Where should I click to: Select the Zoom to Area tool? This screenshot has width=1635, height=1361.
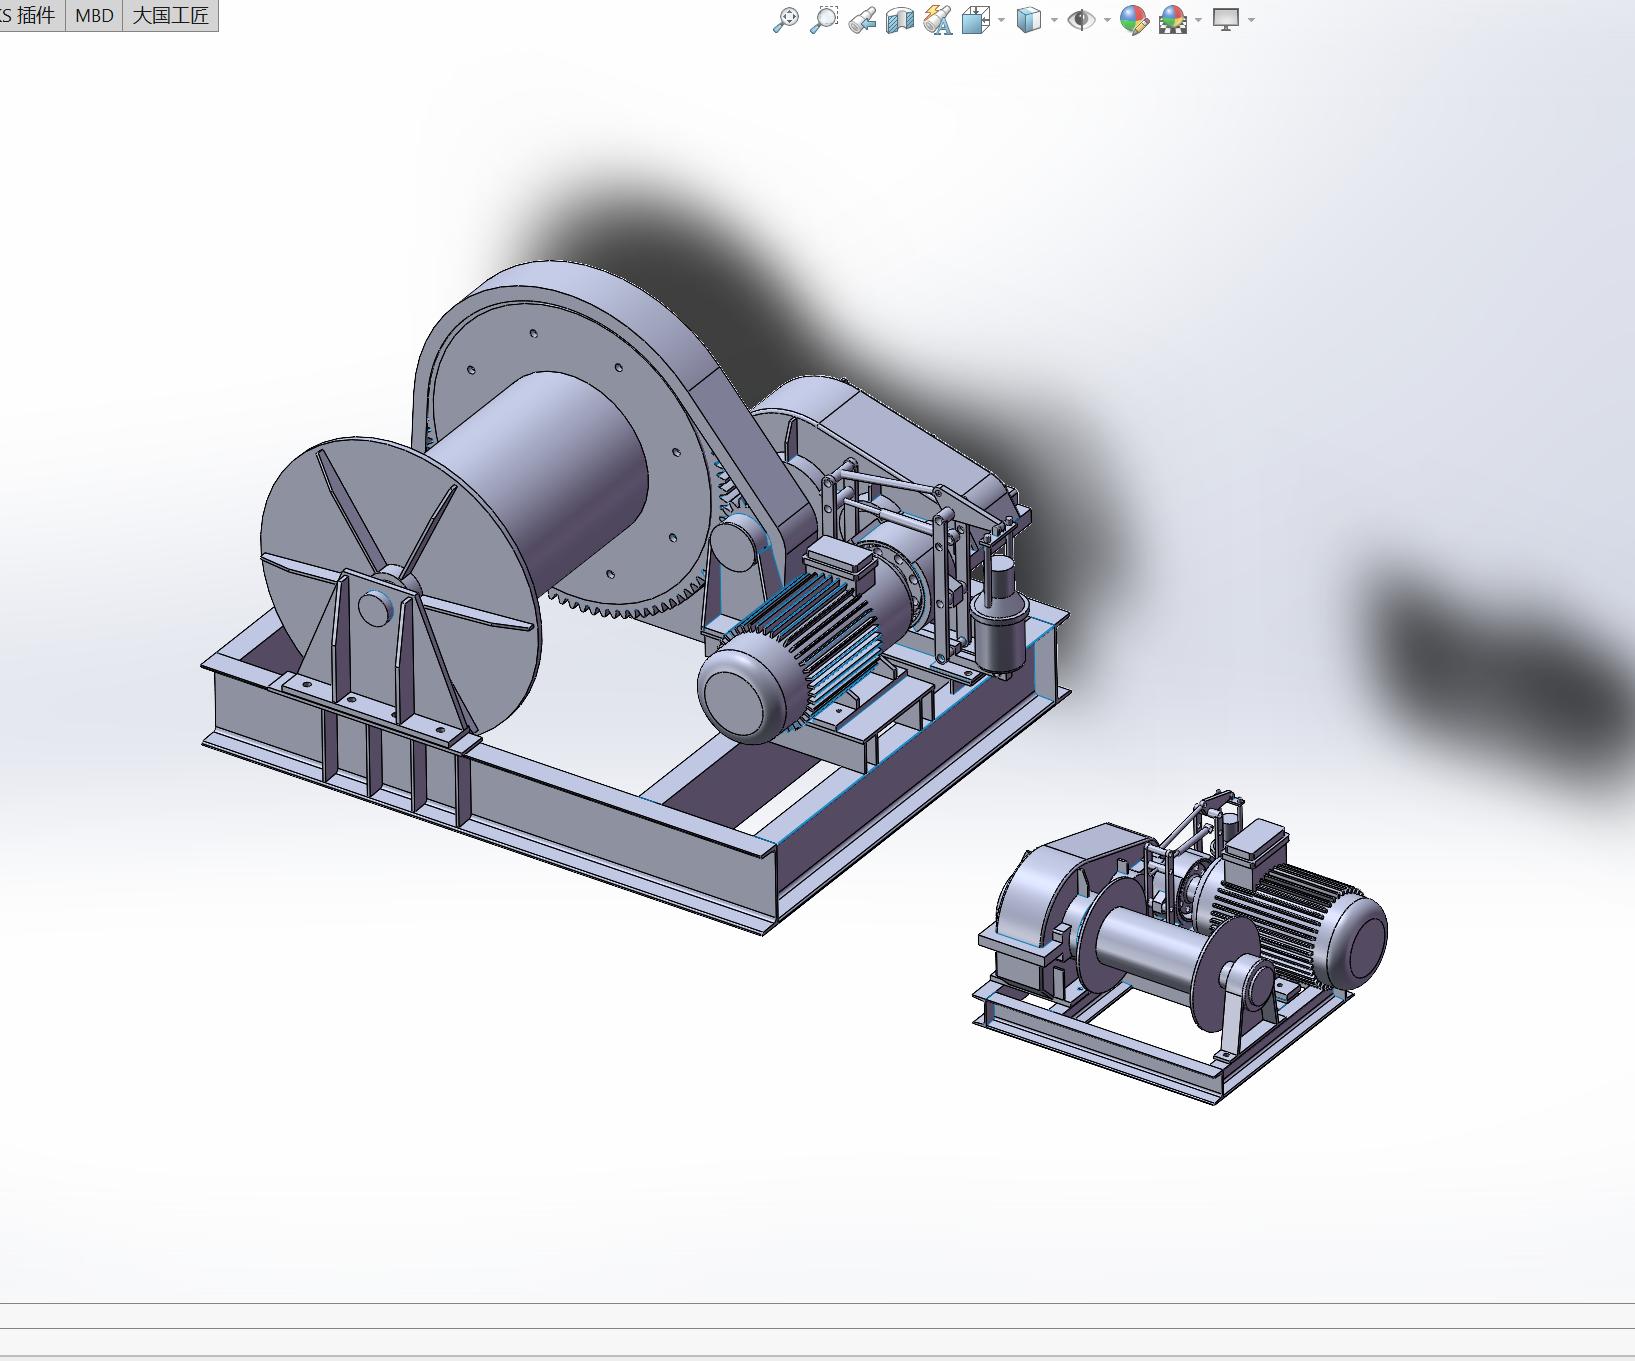click(824, 20)
